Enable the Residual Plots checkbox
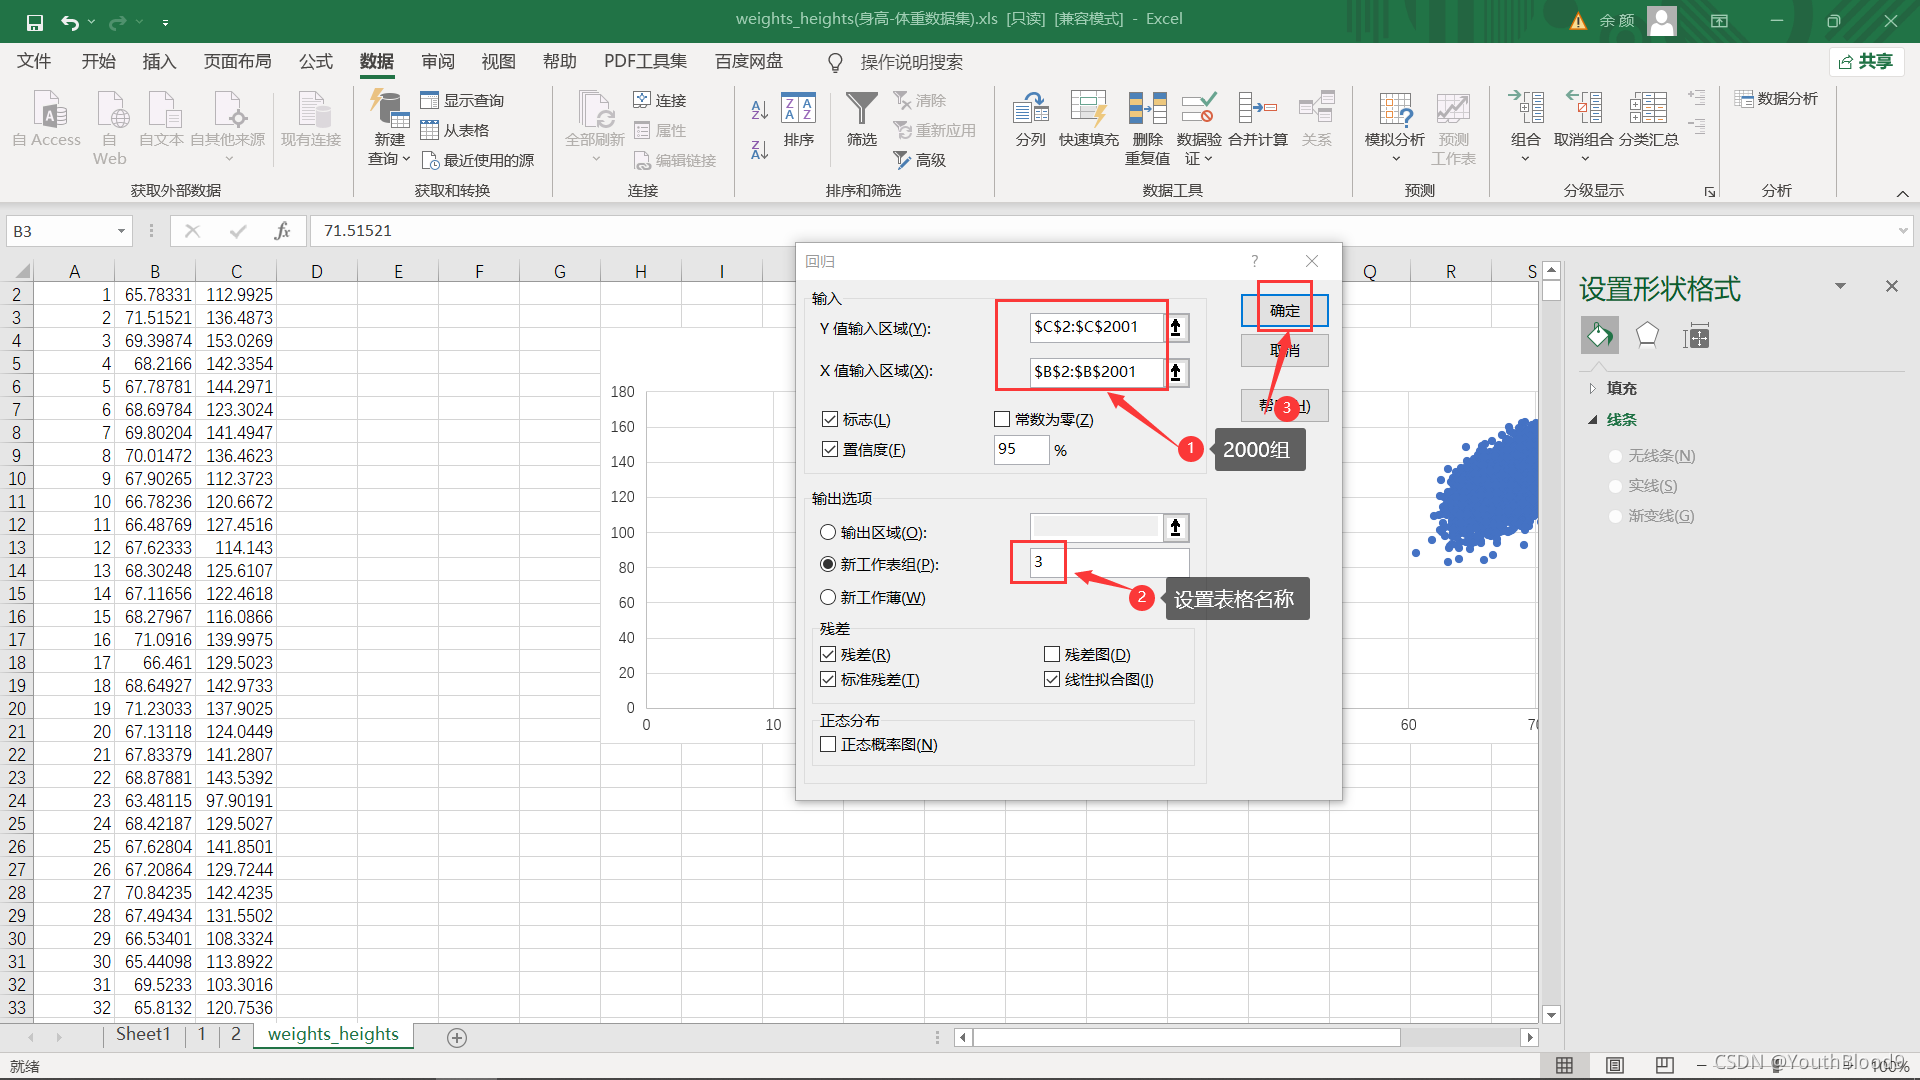 pos(1052,655)
